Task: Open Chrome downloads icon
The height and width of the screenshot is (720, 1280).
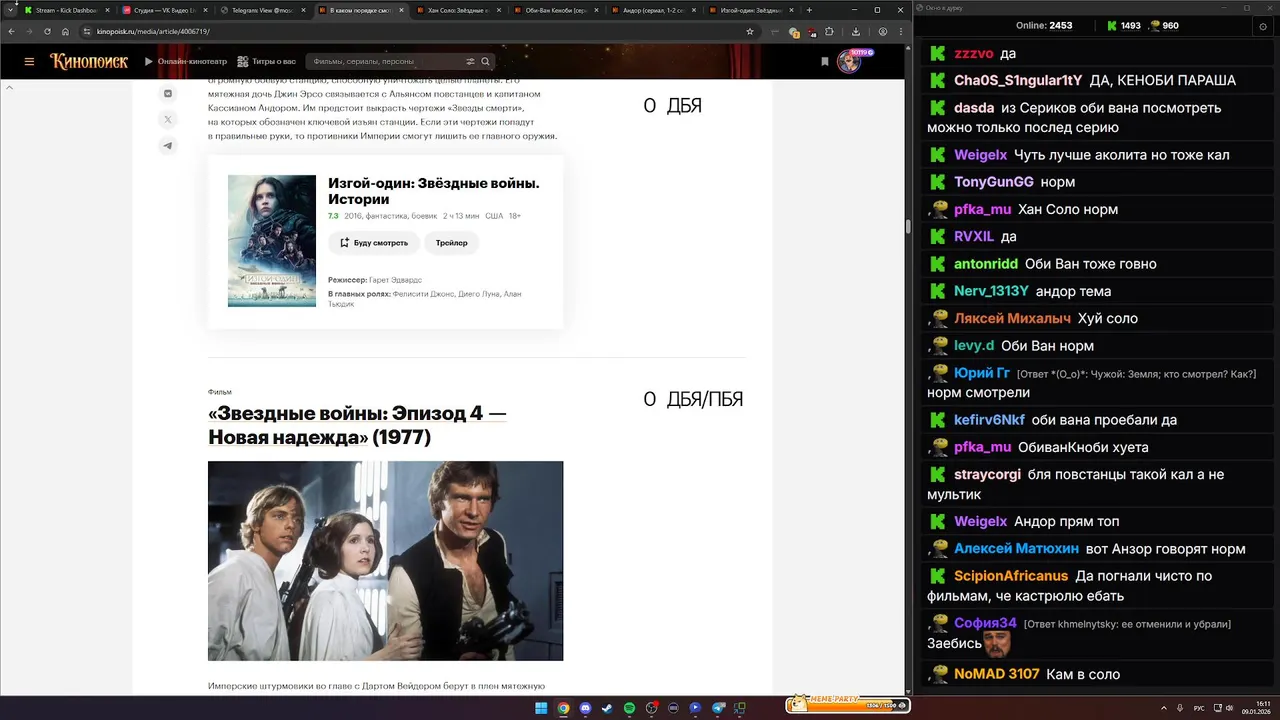Action: pos(856,31)
